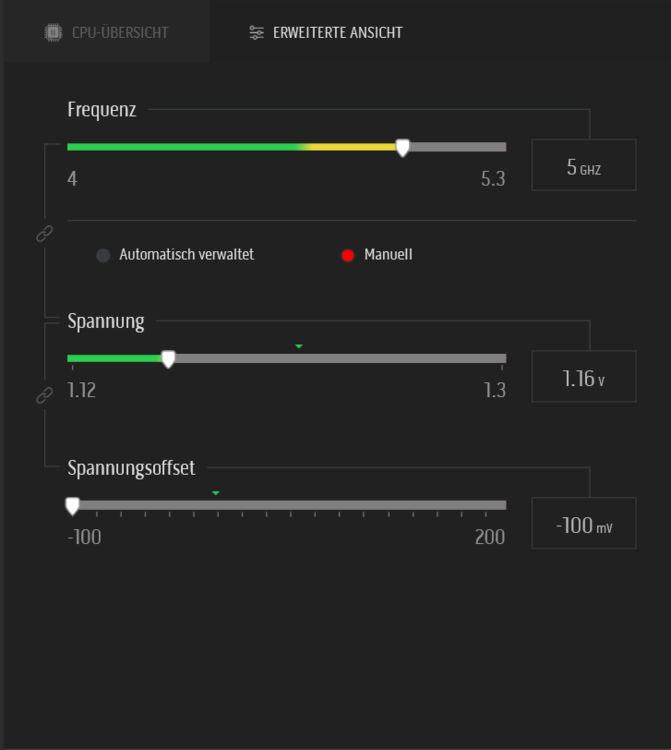Click the 1.3 maximum voltage label
The height and width of the screenshot is (750, 671).
(495, 390)
